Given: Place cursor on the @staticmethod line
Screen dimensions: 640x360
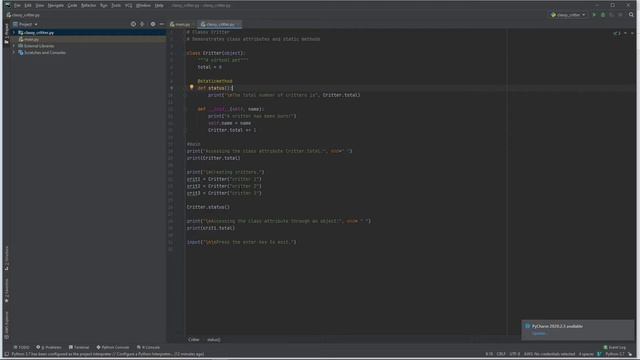Looking at the screenshot, I should click(215, 81).
